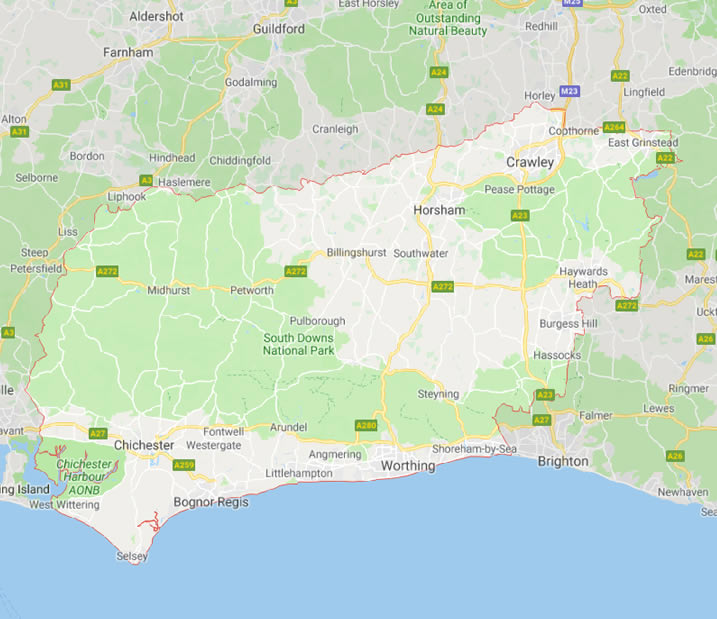Click the Bognor Regis town label

pos(211,502)
